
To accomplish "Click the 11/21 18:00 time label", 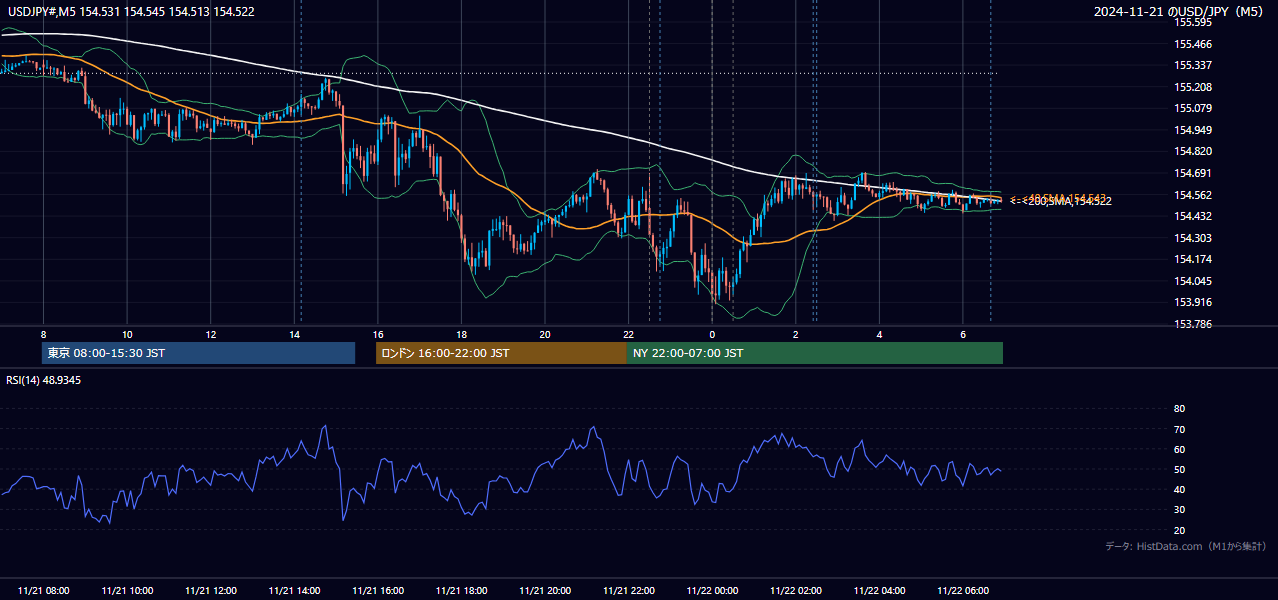I will 462,591.
